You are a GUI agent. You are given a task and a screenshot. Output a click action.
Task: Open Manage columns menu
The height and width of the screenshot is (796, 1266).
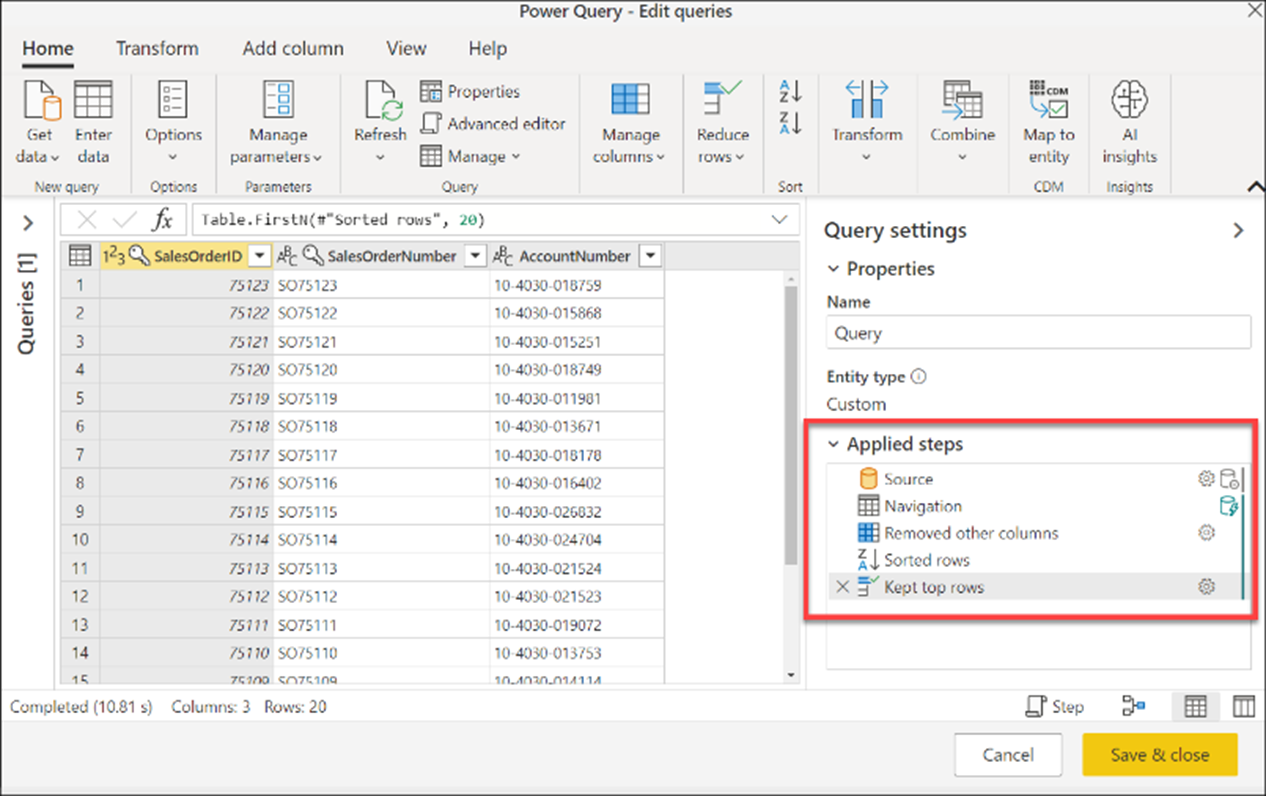coord(630,123)
